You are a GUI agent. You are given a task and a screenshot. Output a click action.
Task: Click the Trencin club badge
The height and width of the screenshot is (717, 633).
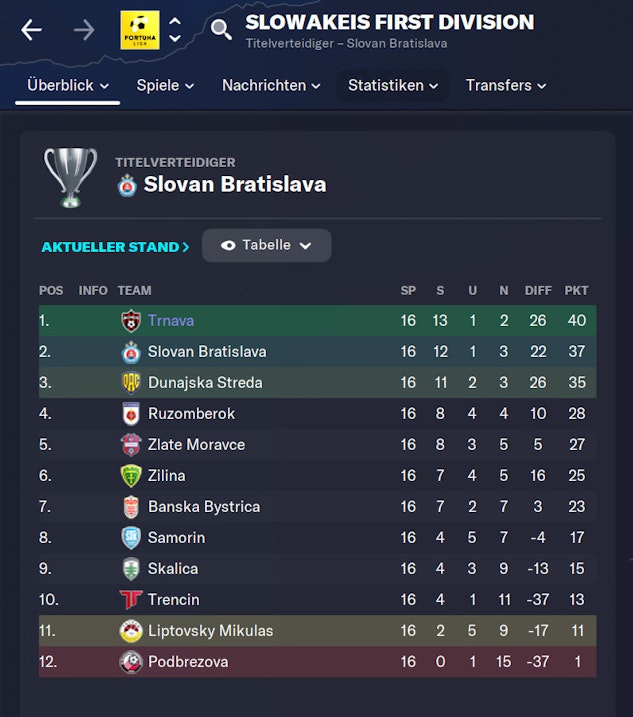click(130, 600)
